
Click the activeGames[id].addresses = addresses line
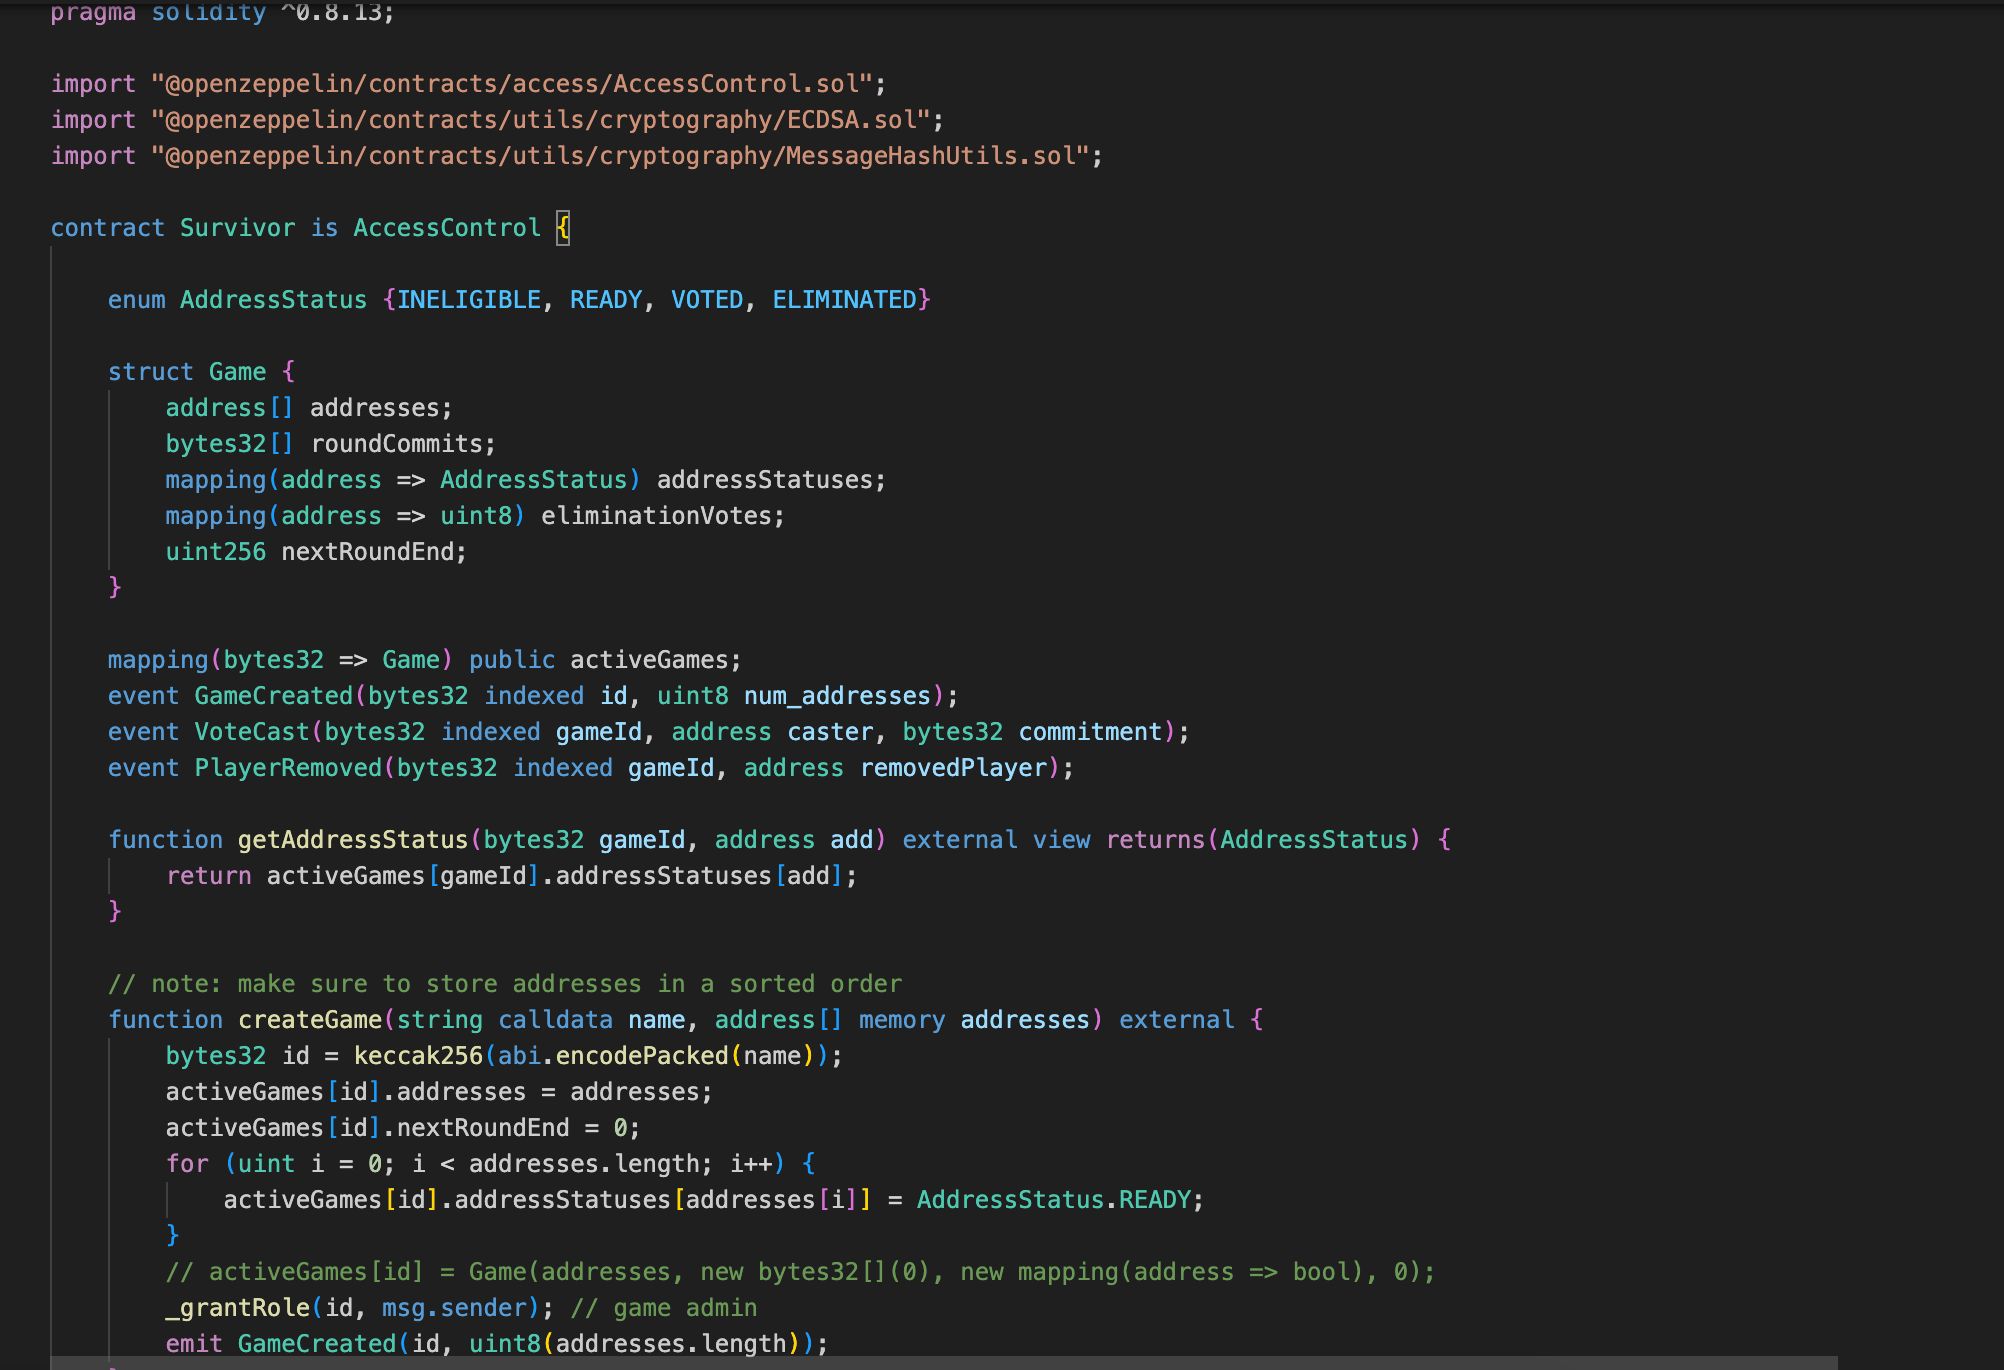439,1092
